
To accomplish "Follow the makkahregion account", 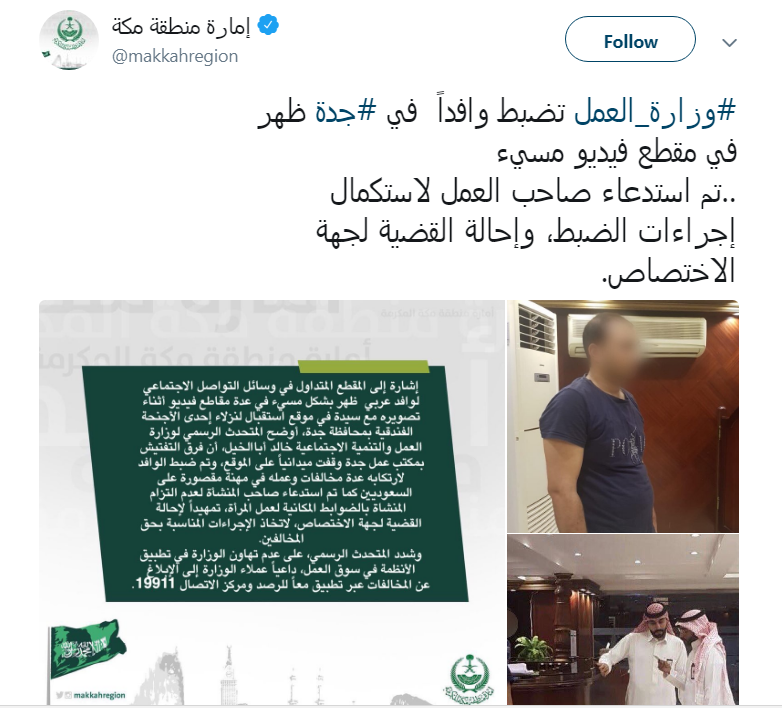I will pos(630,41).
